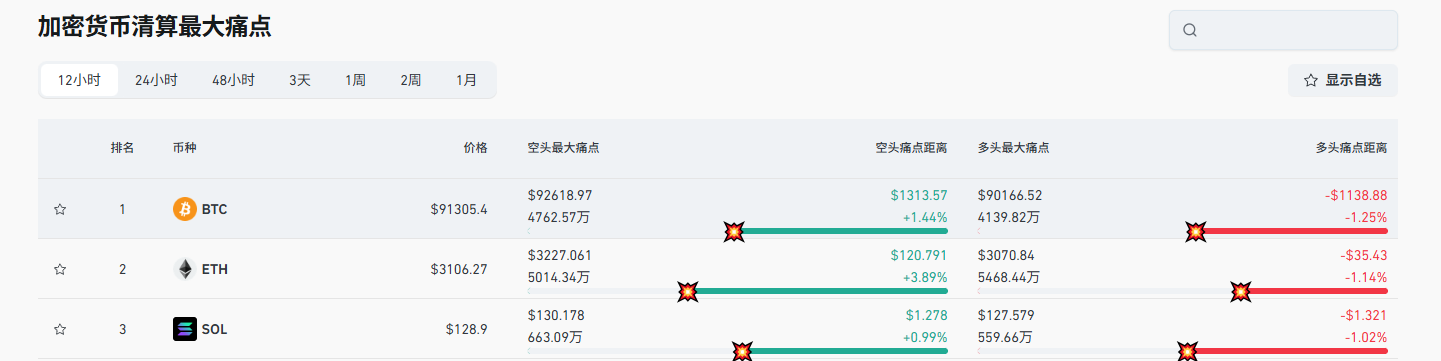This screenshot has height=361, width=1441.
Task: Select the 24小时 time range tab
Action: tap(156, 80)
